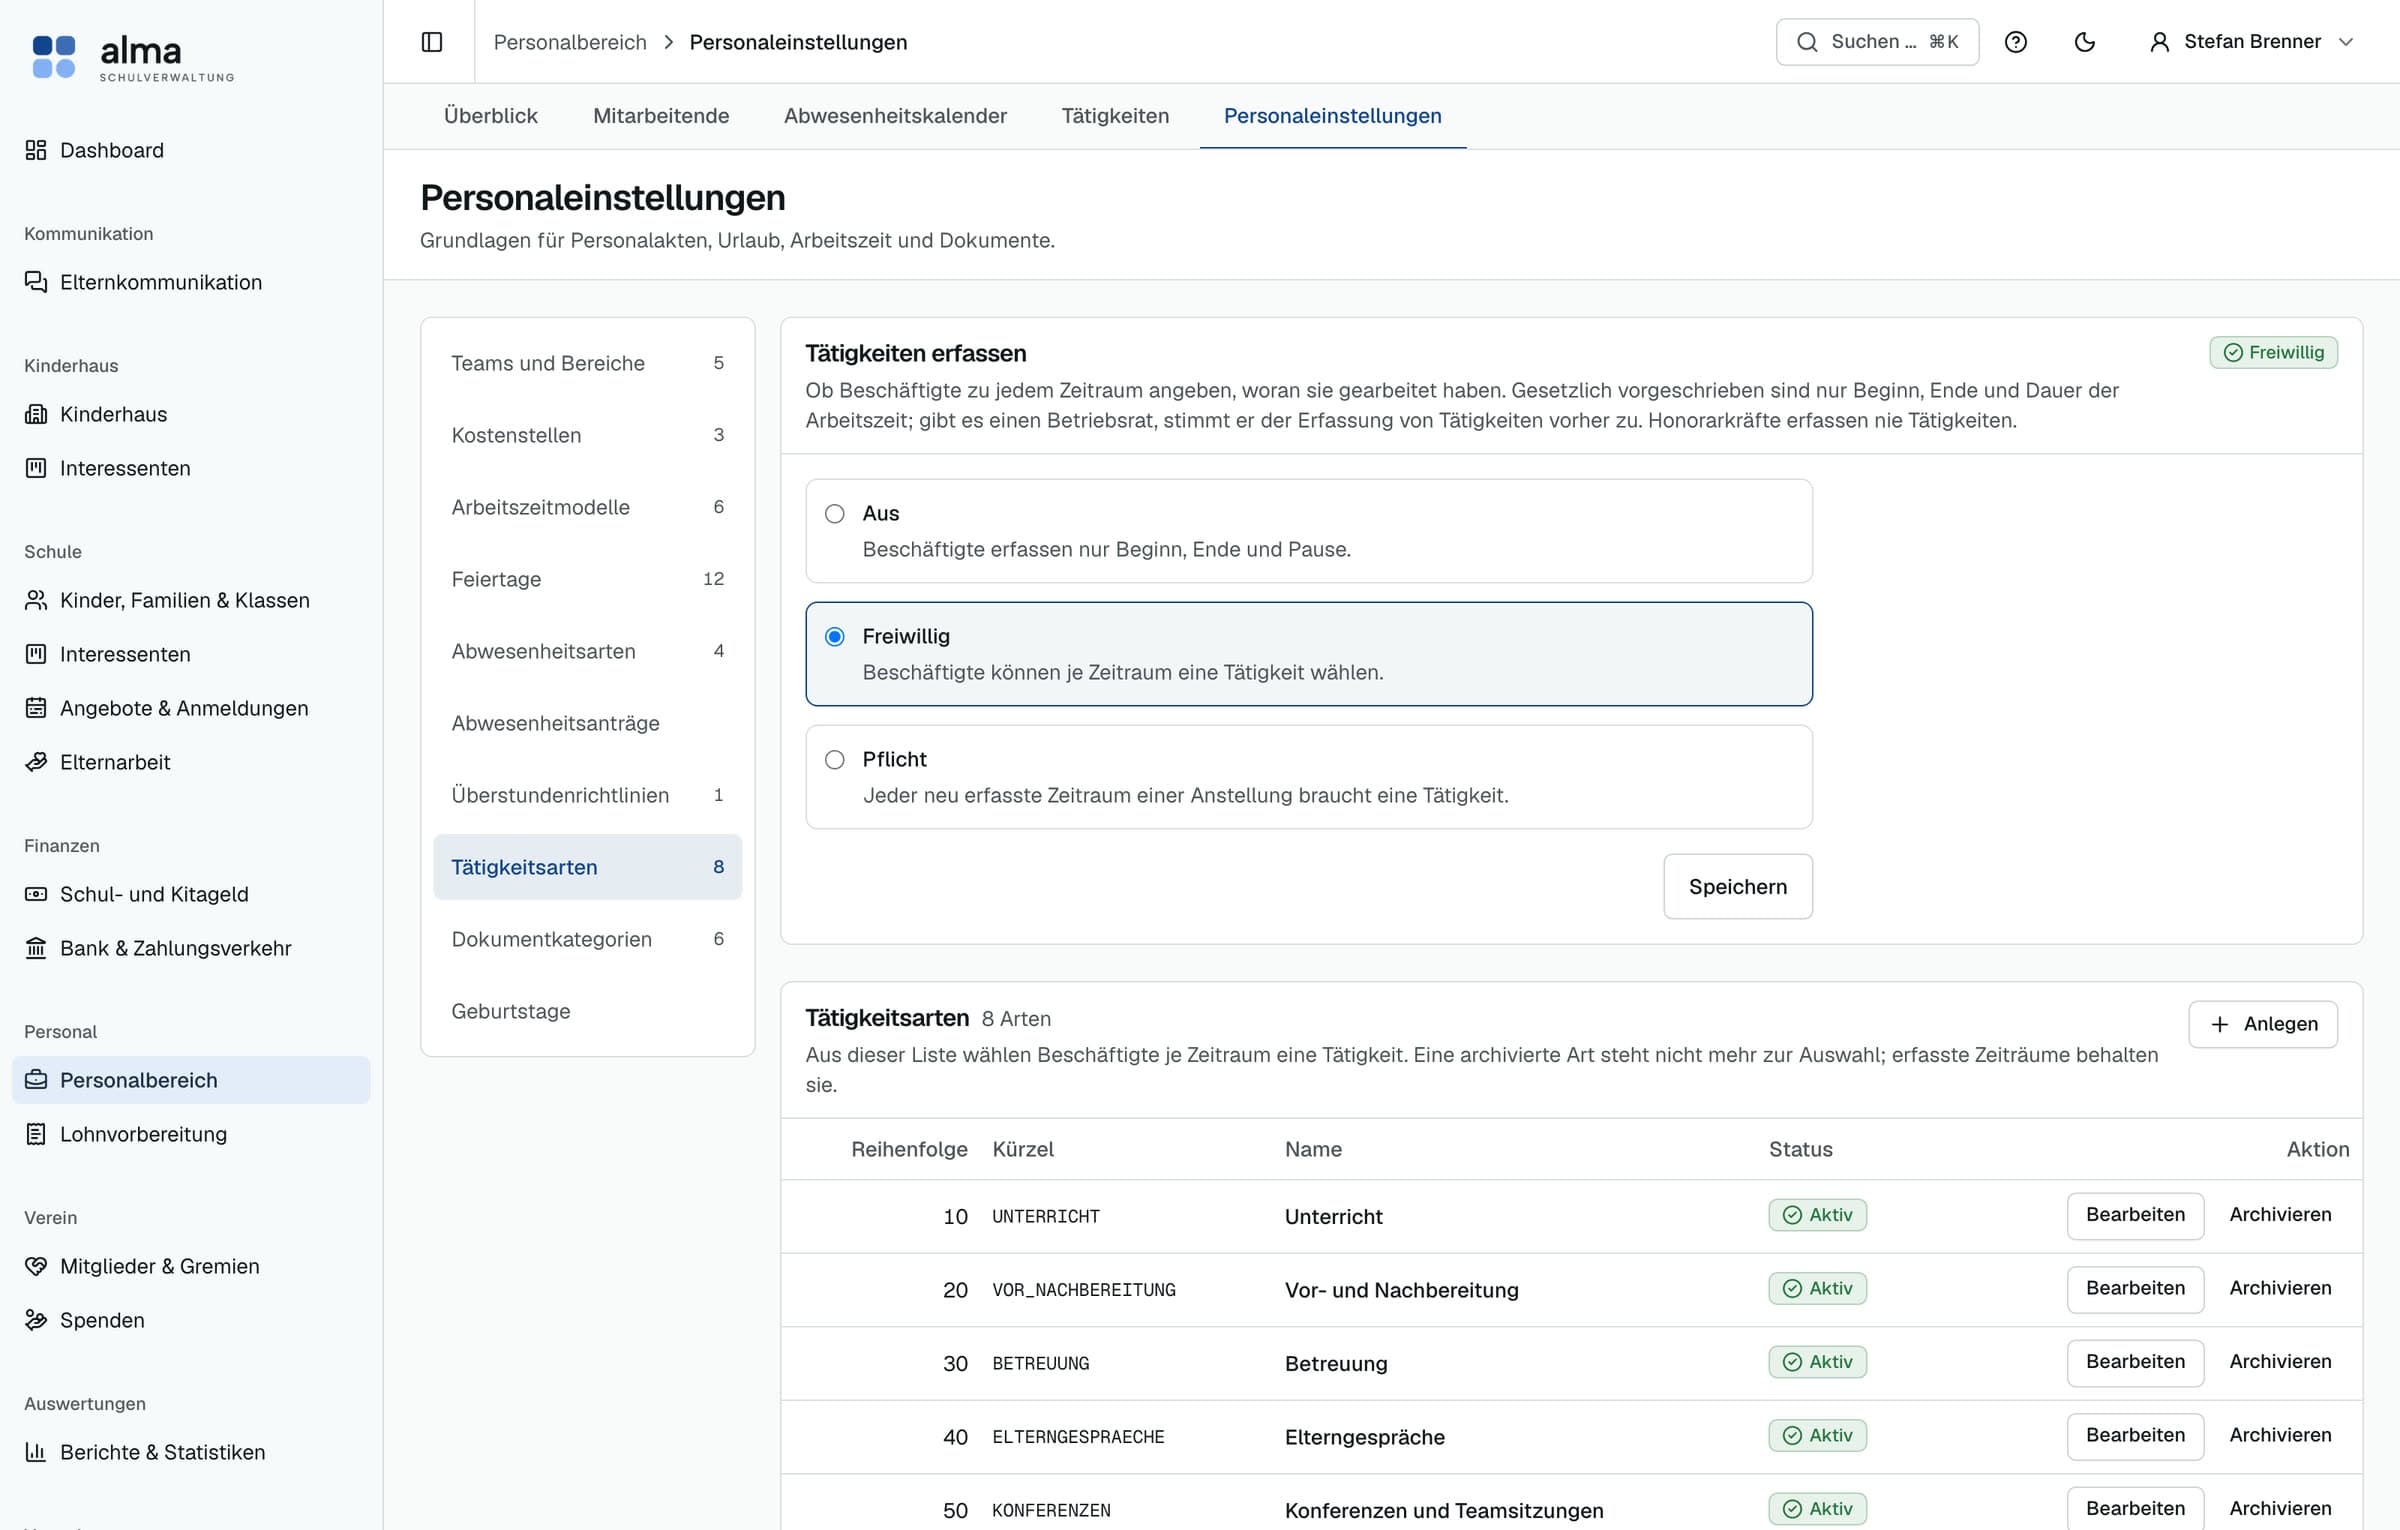
Task: Open Kinder, Familien & Klassen
Action: (x=191, y=600)
